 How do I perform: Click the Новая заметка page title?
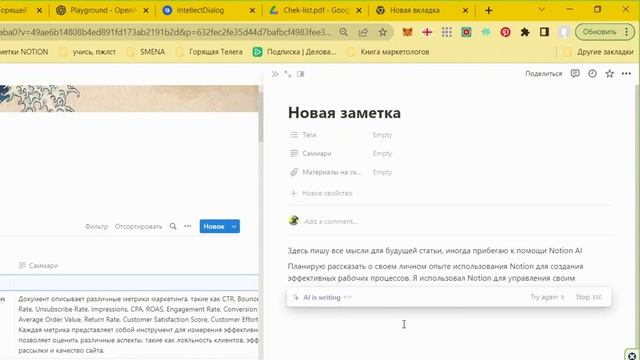pos(344,113)
